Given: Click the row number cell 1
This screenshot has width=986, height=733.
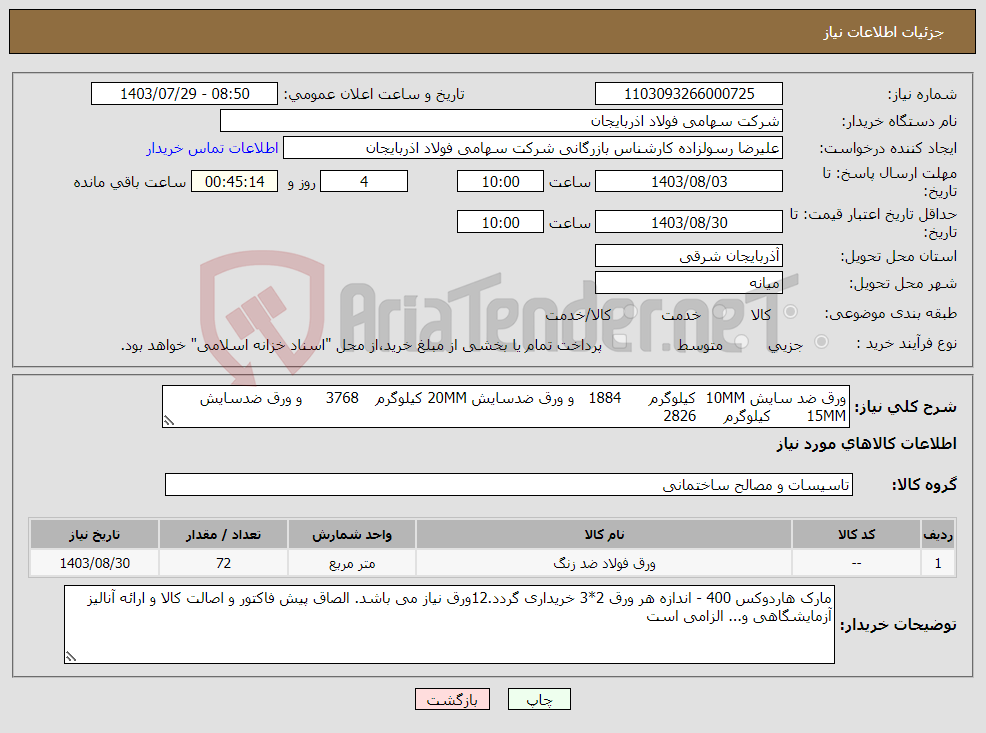Looking at the screenshot, I should point(938,563).
